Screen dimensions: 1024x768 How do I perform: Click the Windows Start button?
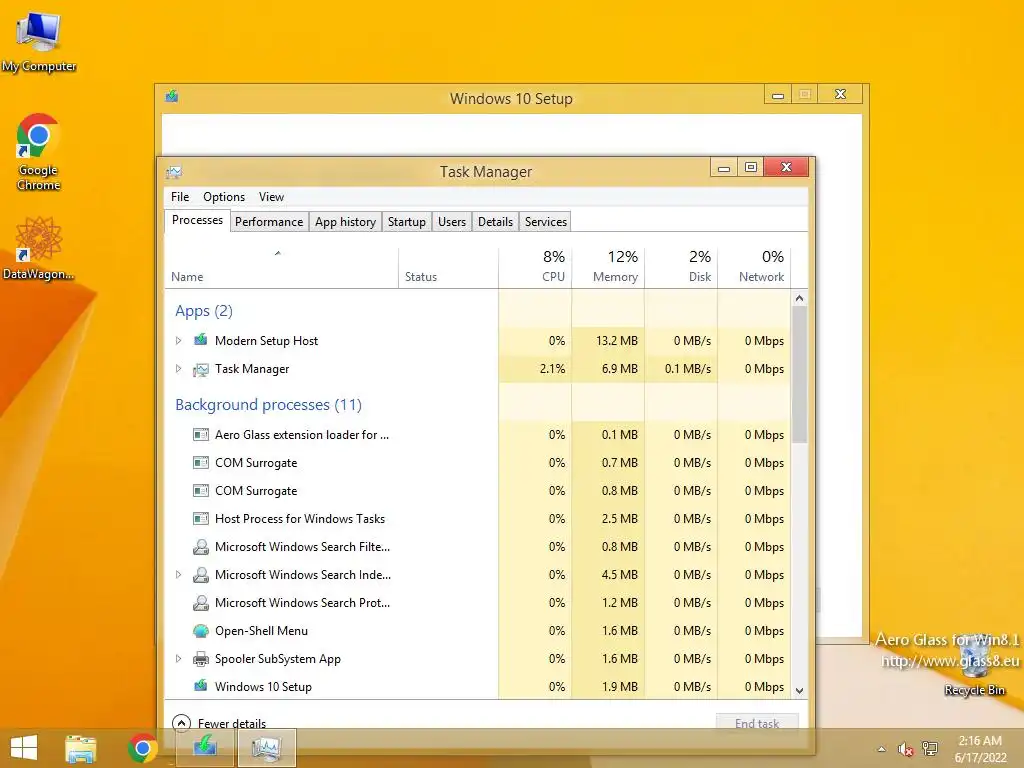tap(24, 748)
